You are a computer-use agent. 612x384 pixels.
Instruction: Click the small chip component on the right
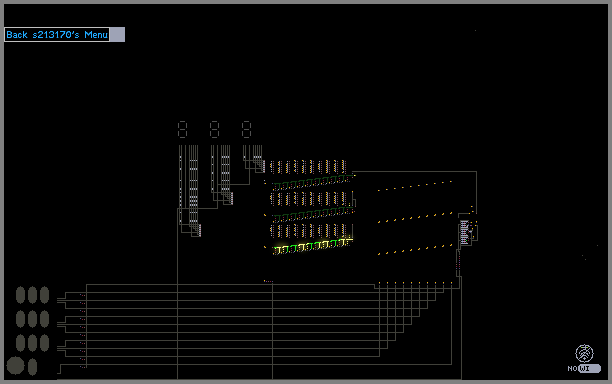click(x=464, y=232)
